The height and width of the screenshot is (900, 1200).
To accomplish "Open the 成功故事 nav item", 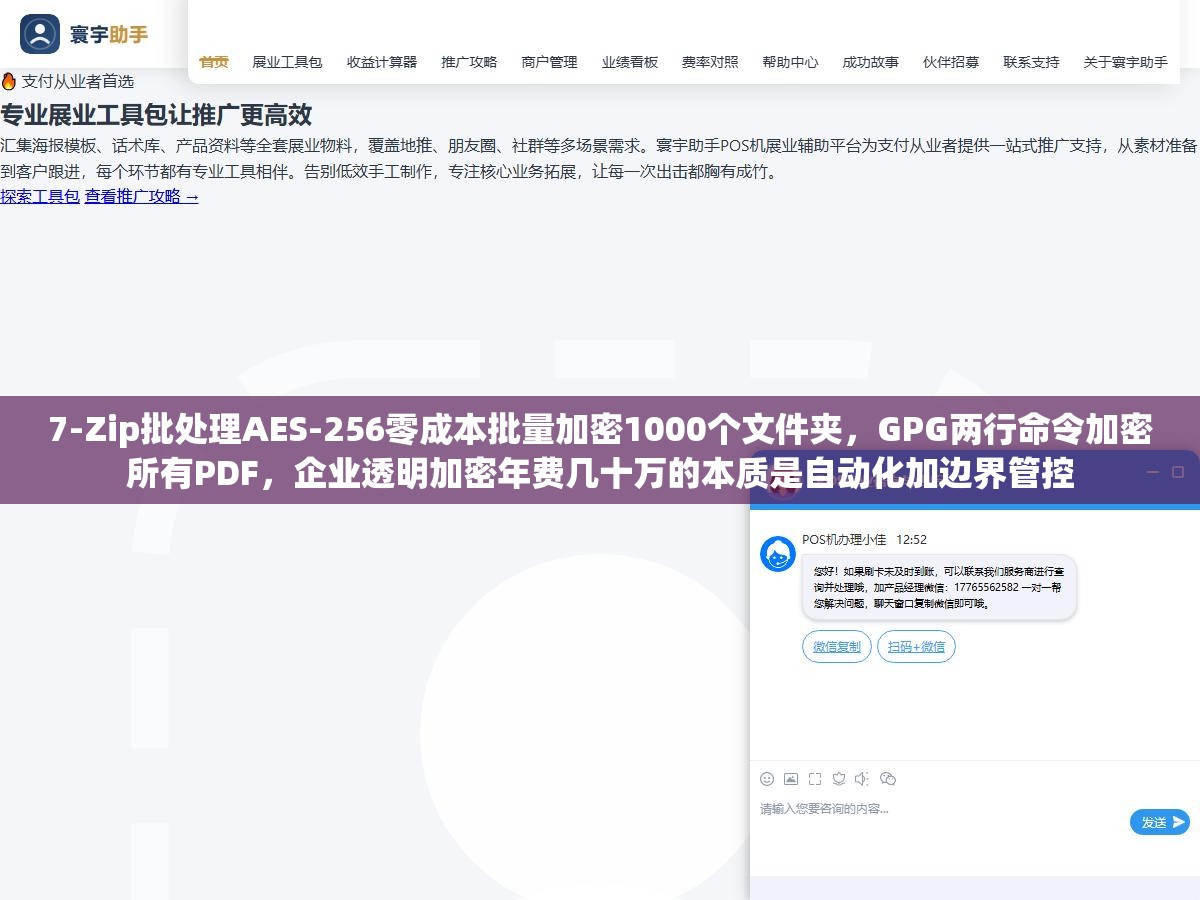I will point(870,62).
